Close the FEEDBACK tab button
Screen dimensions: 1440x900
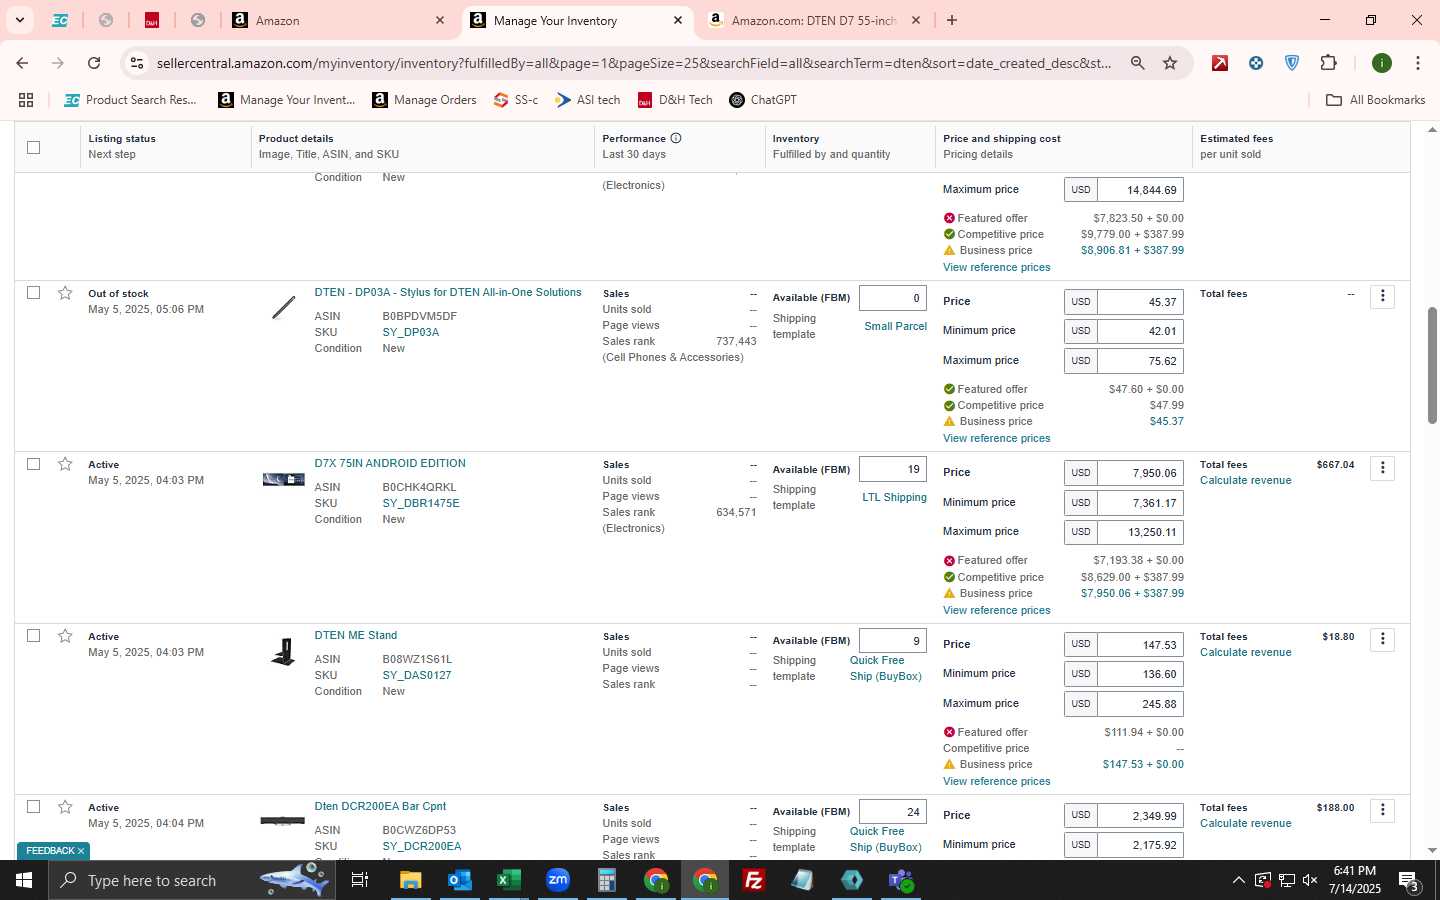click(x=81, y=851)
